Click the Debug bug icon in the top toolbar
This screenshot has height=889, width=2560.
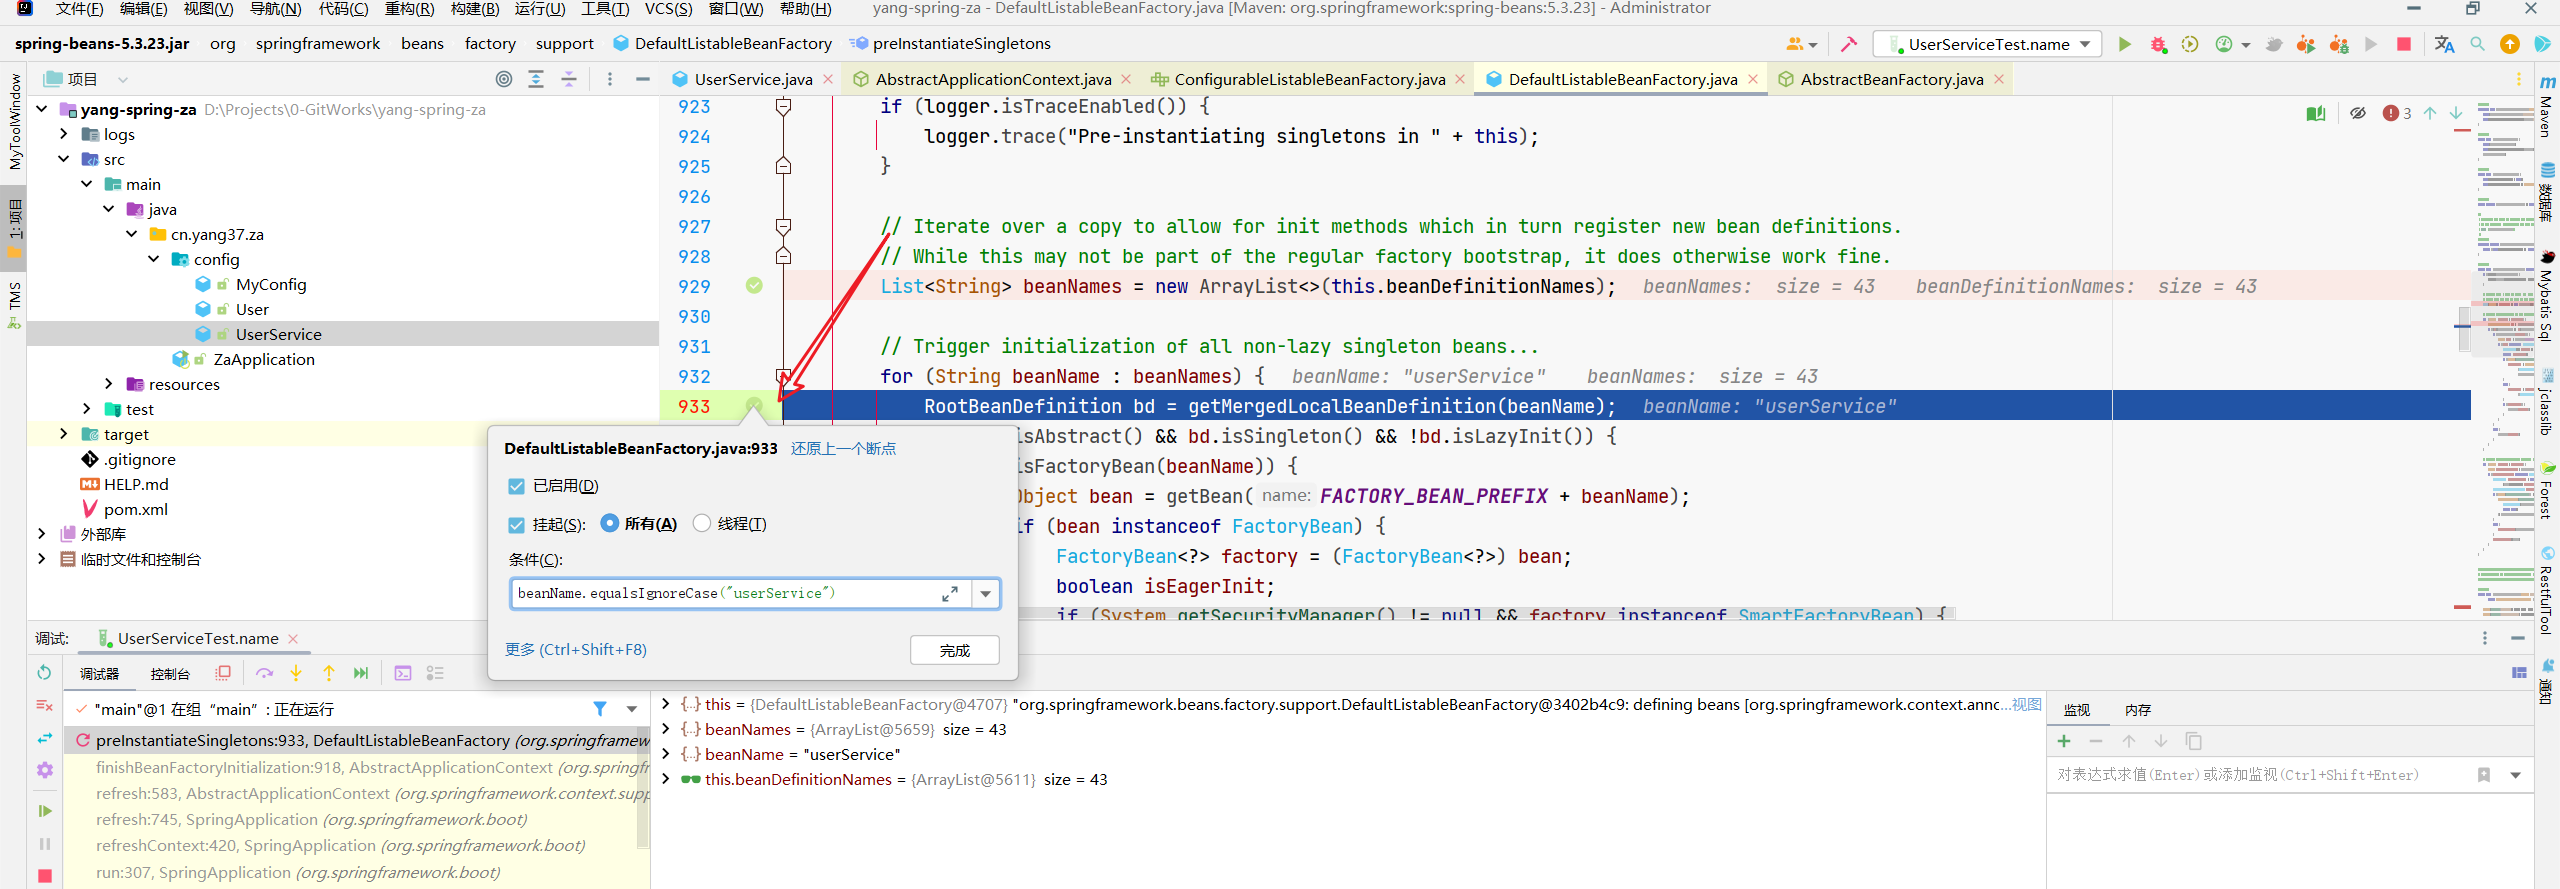(2158, 44)
